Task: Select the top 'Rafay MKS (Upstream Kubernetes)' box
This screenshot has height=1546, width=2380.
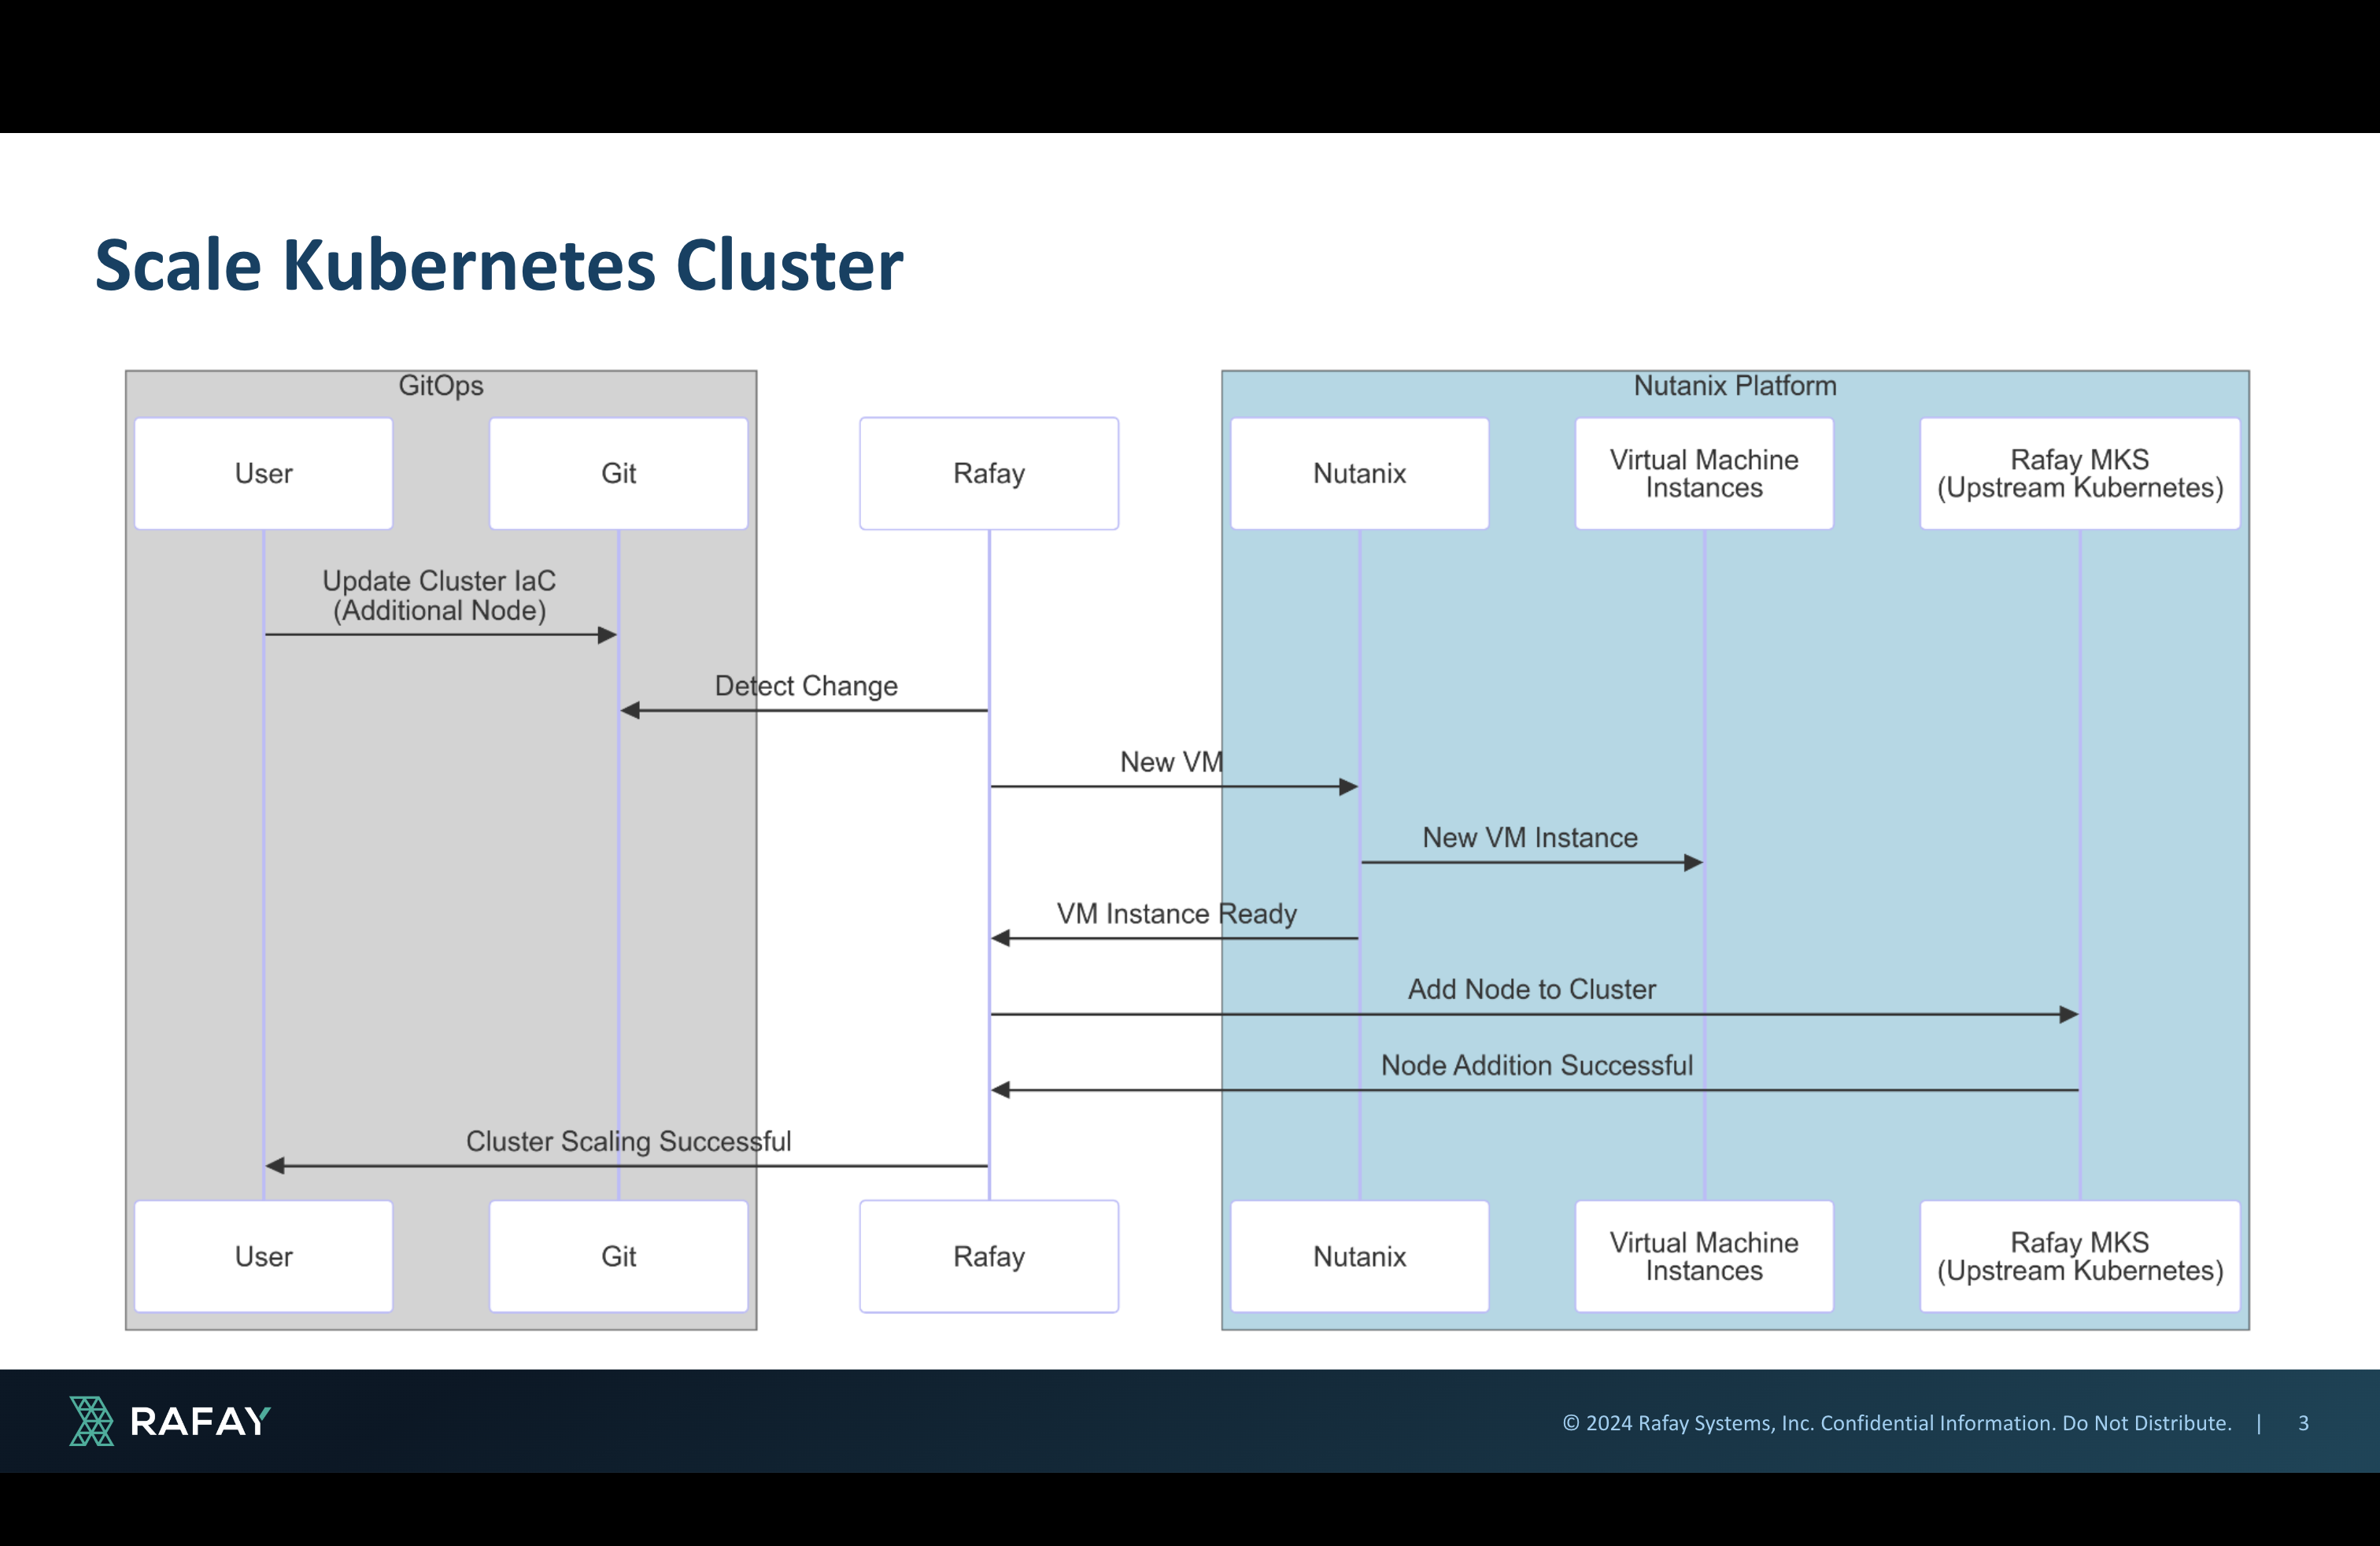Action: (2080, 473)
